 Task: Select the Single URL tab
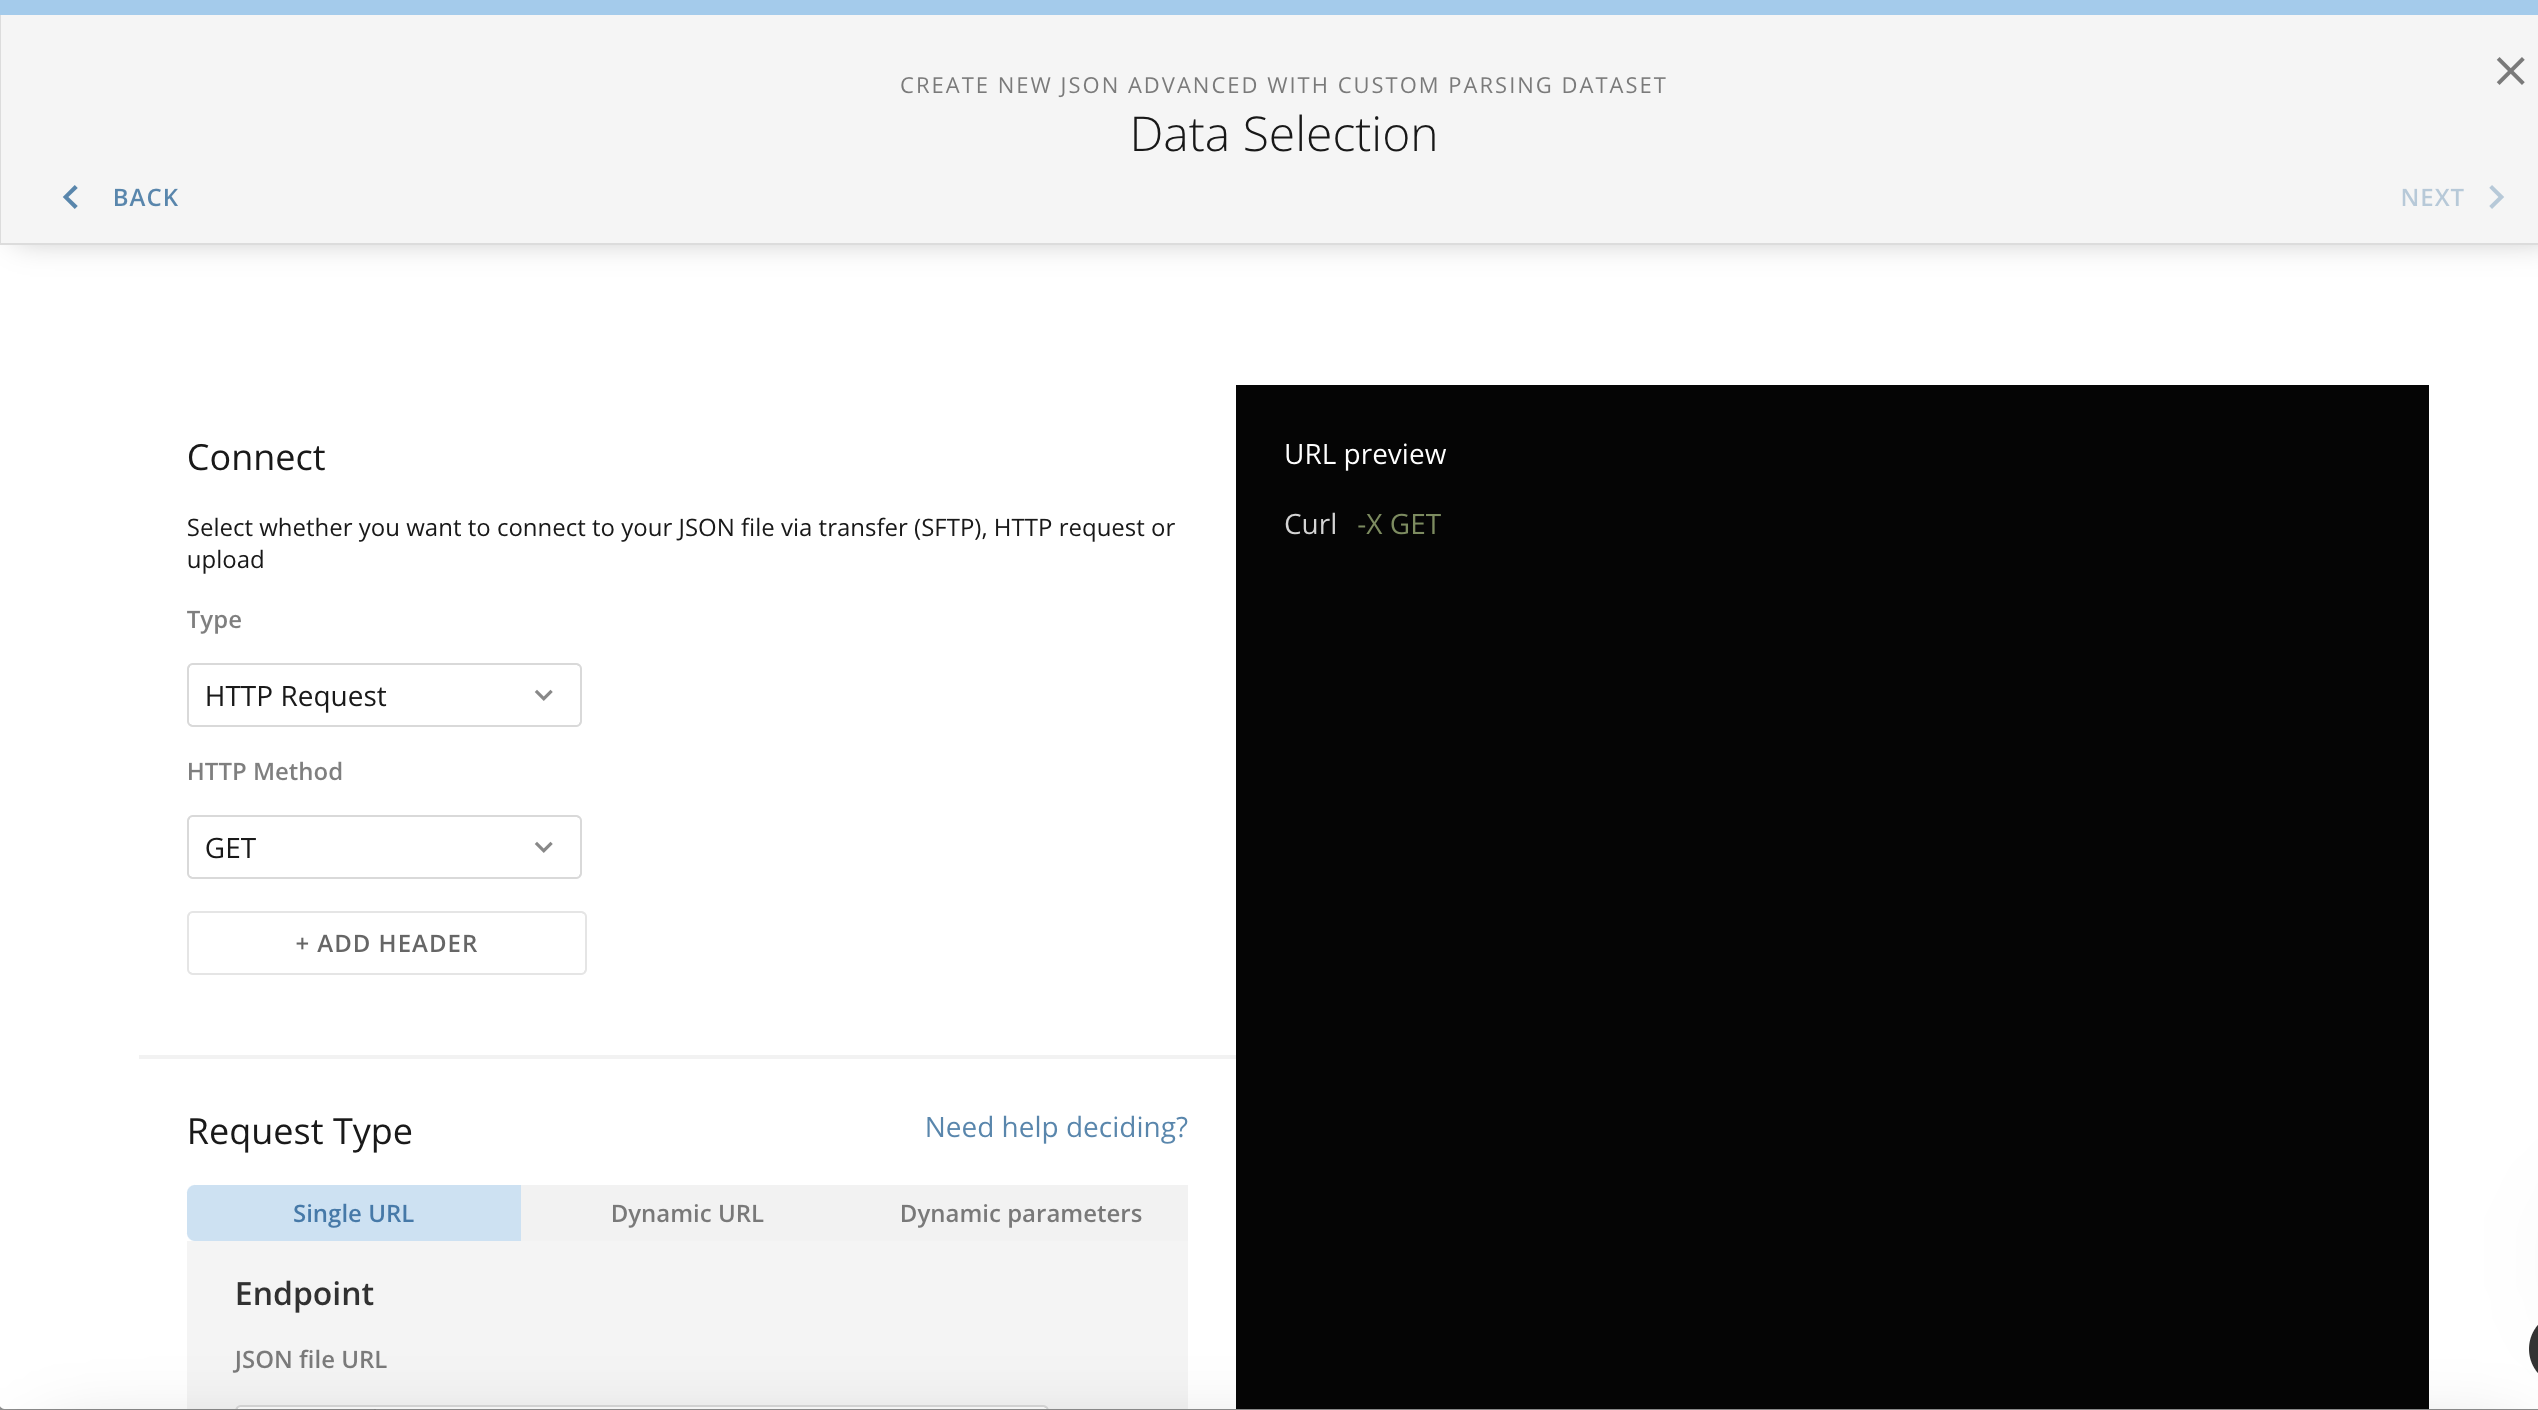(353, 1213)
